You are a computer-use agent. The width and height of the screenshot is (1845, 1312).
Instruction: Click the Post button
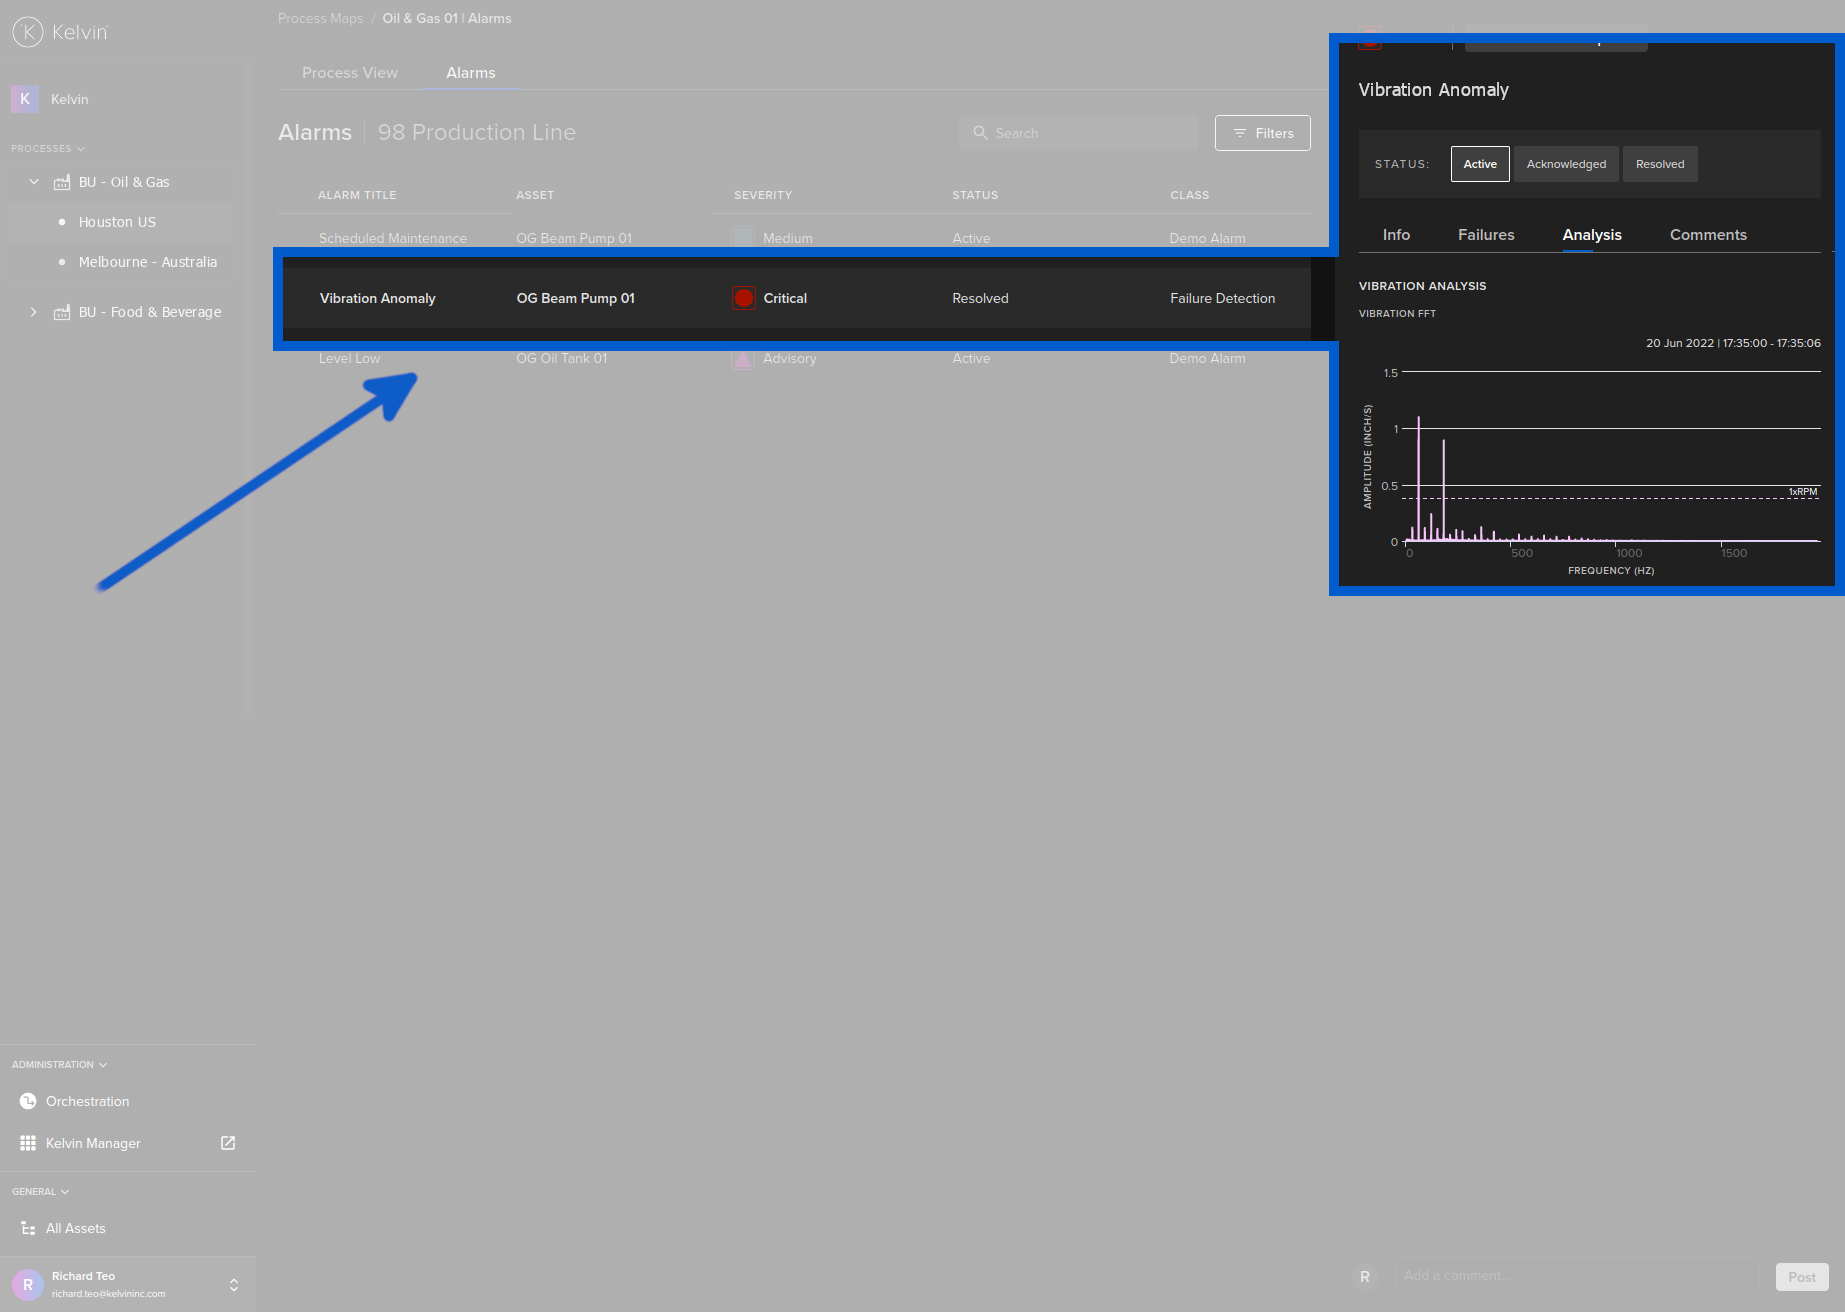(x=1801, y=1276)
